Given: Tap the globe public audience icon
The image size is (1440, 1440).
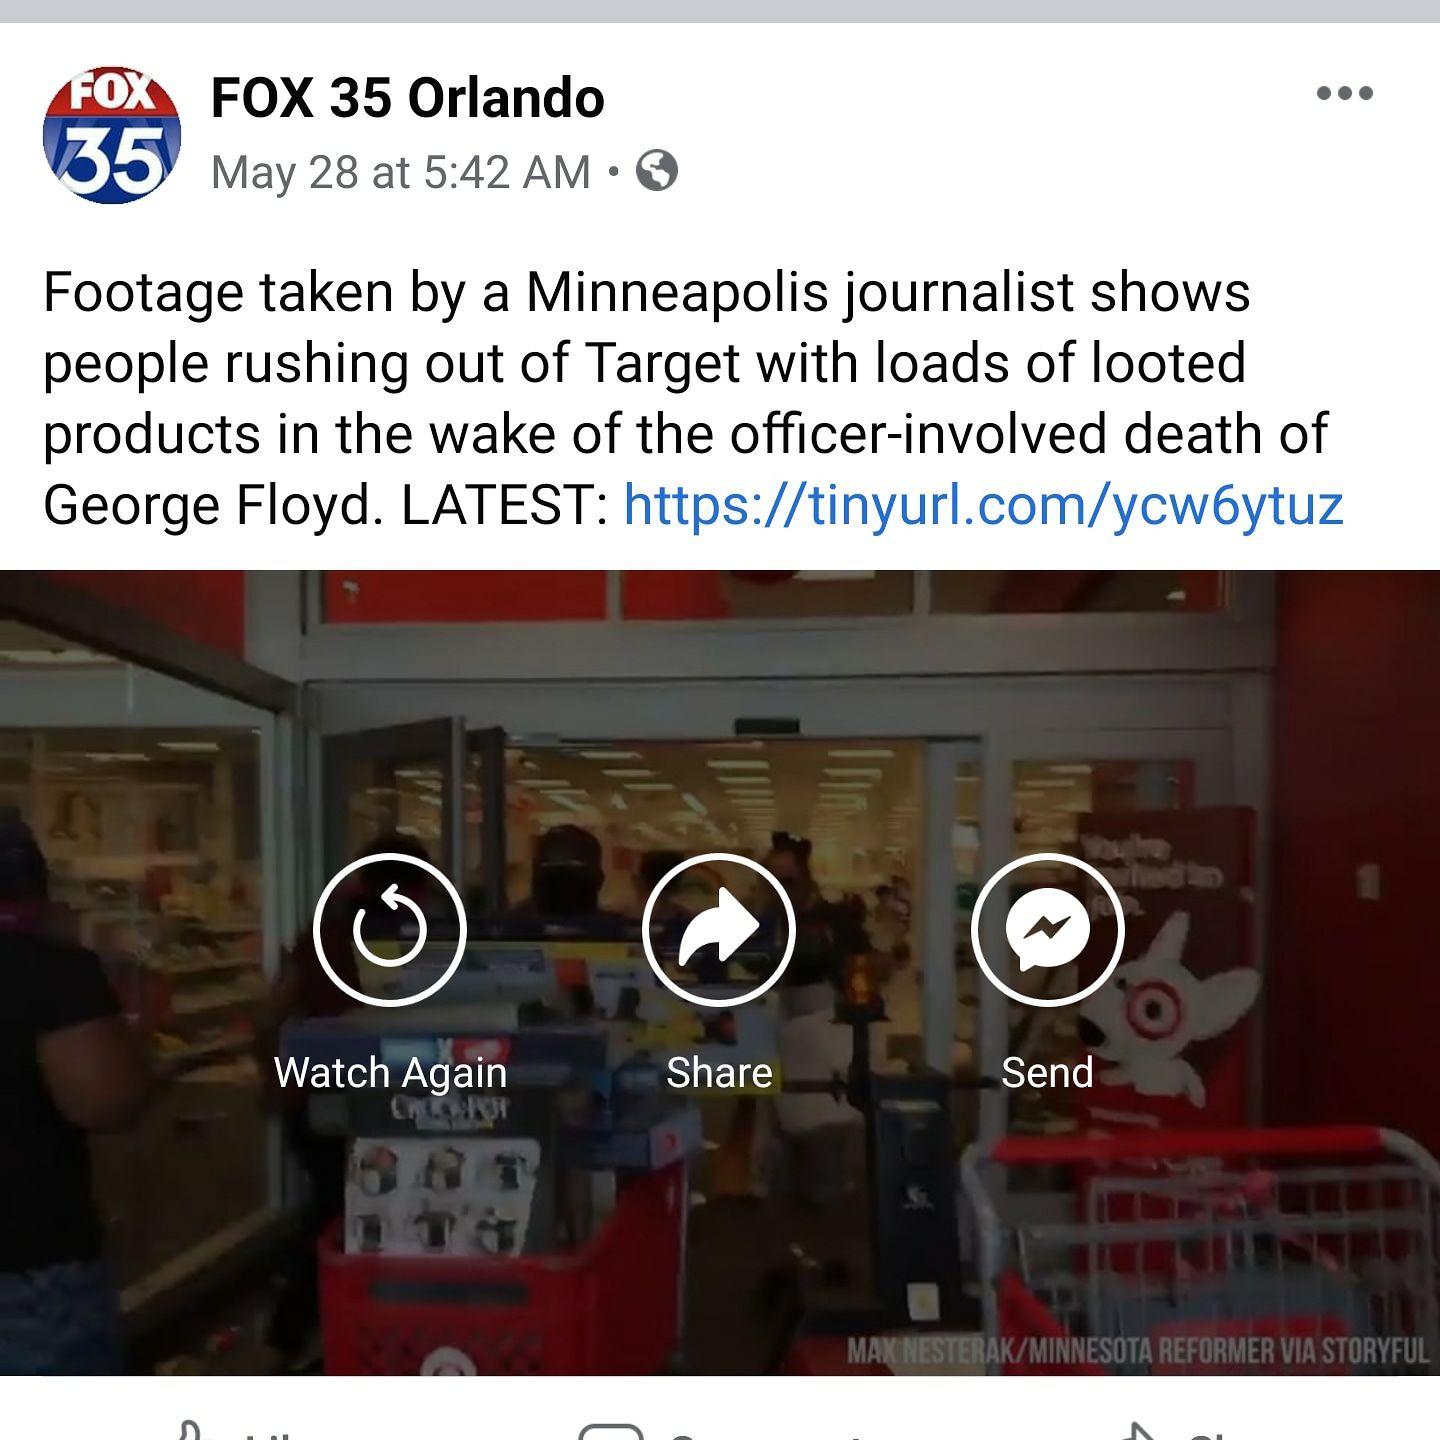Looking at the screenshot, I should tap(657, 170).
